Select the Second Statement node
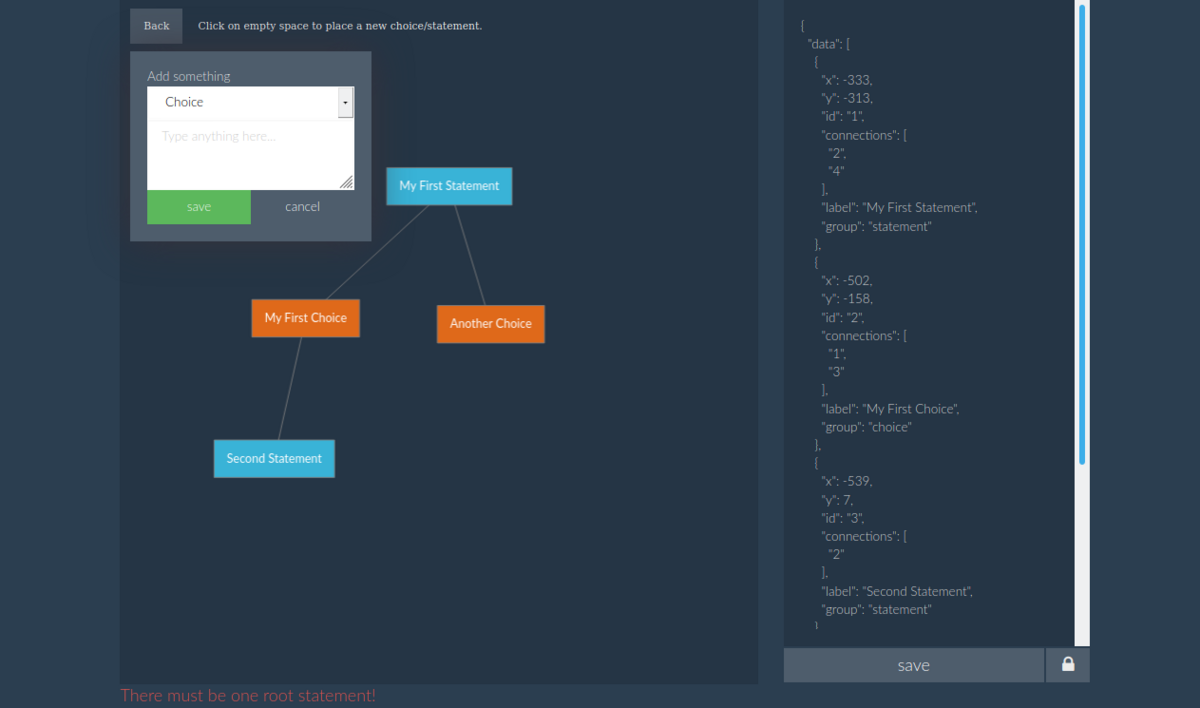The image size is (1200, 708). [274, 458]
